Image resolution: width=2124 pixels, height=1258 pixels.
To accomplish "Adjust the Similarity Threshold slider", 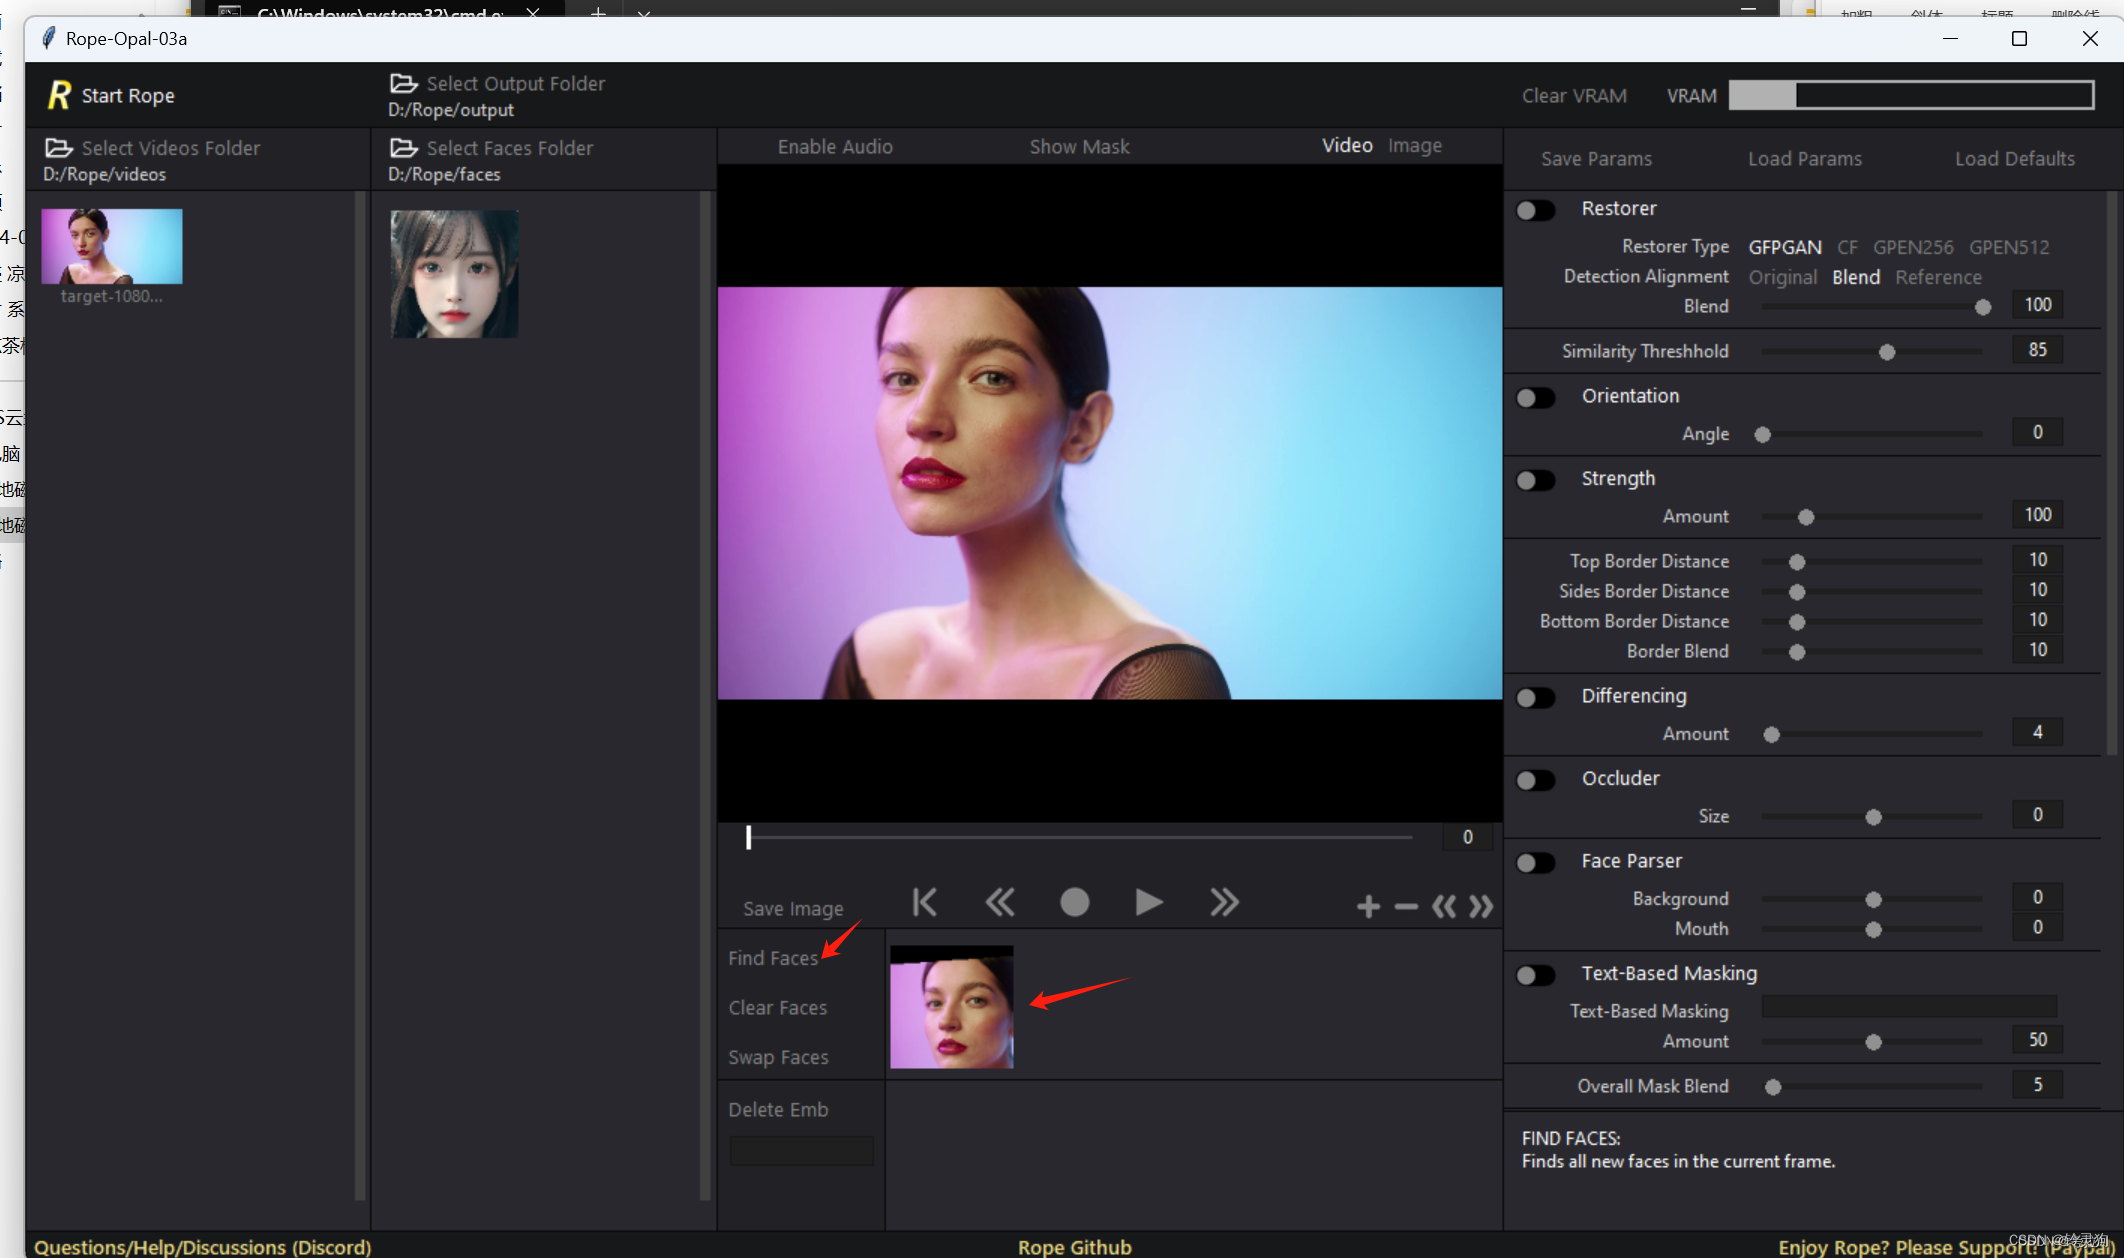I will click(1886, 352).
